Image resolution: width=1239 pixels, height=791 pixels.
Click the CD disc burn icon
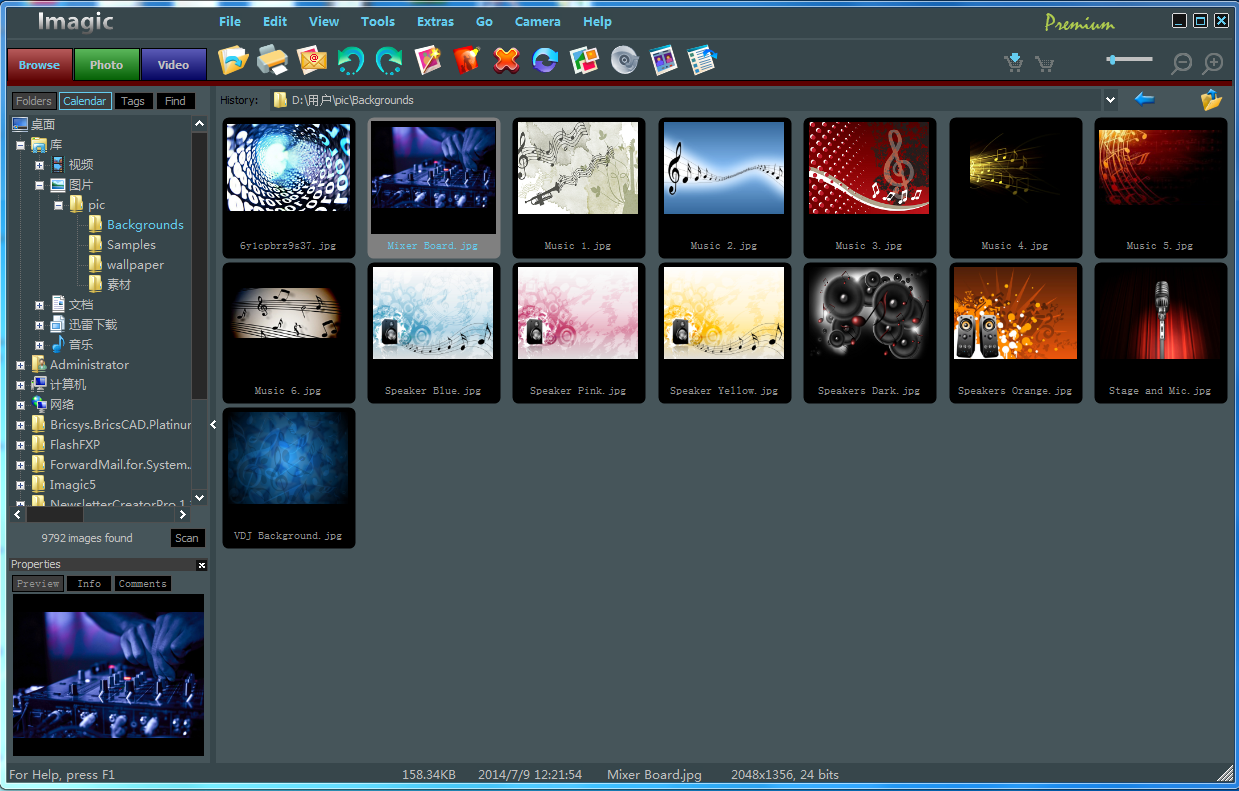624,61
